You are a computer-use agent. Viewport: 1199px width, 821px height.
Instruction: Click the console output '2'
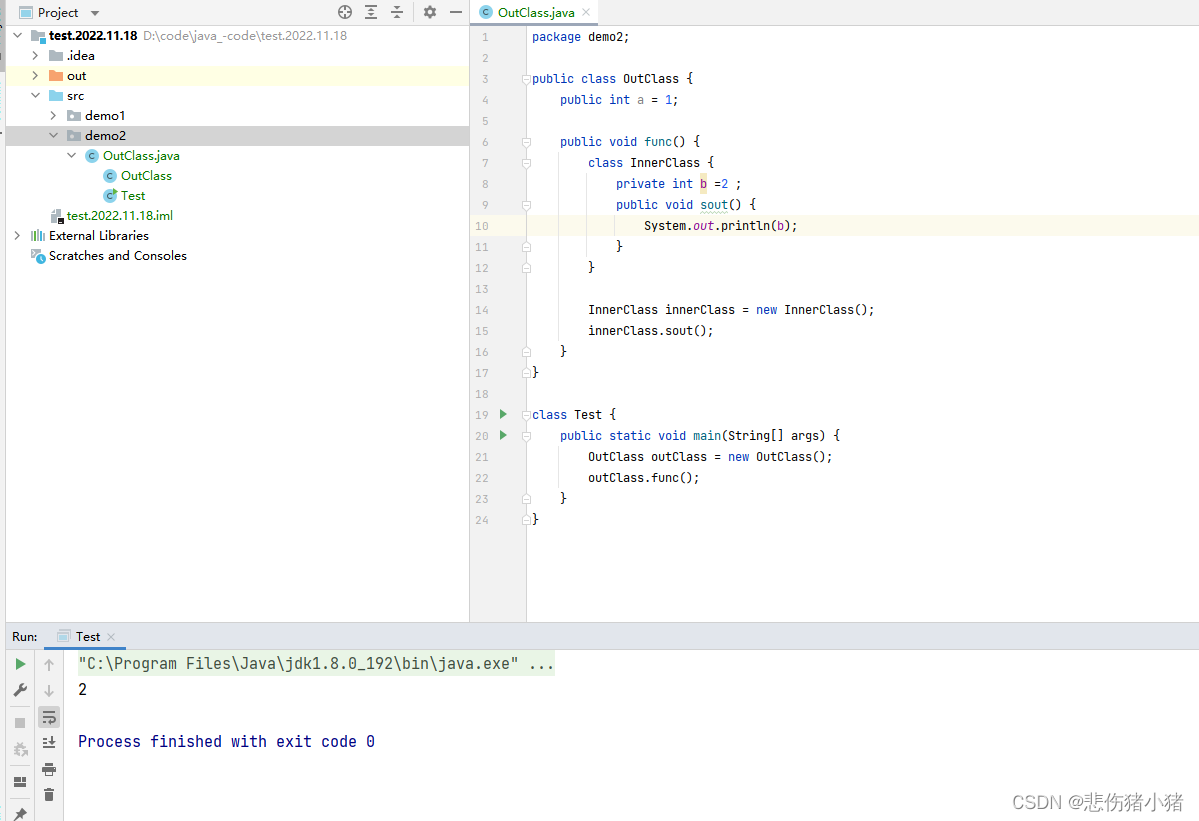(x=83, y=690)
